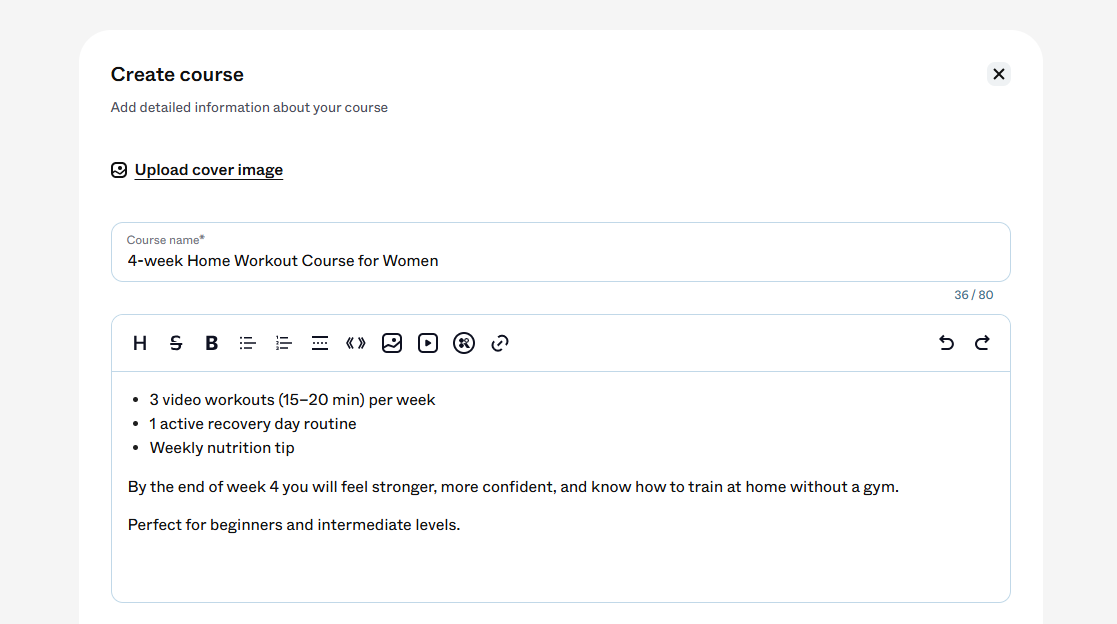This screenshot has width=1117, height=624.
Task: Apply heading style with the H icon
Action: 140,343
